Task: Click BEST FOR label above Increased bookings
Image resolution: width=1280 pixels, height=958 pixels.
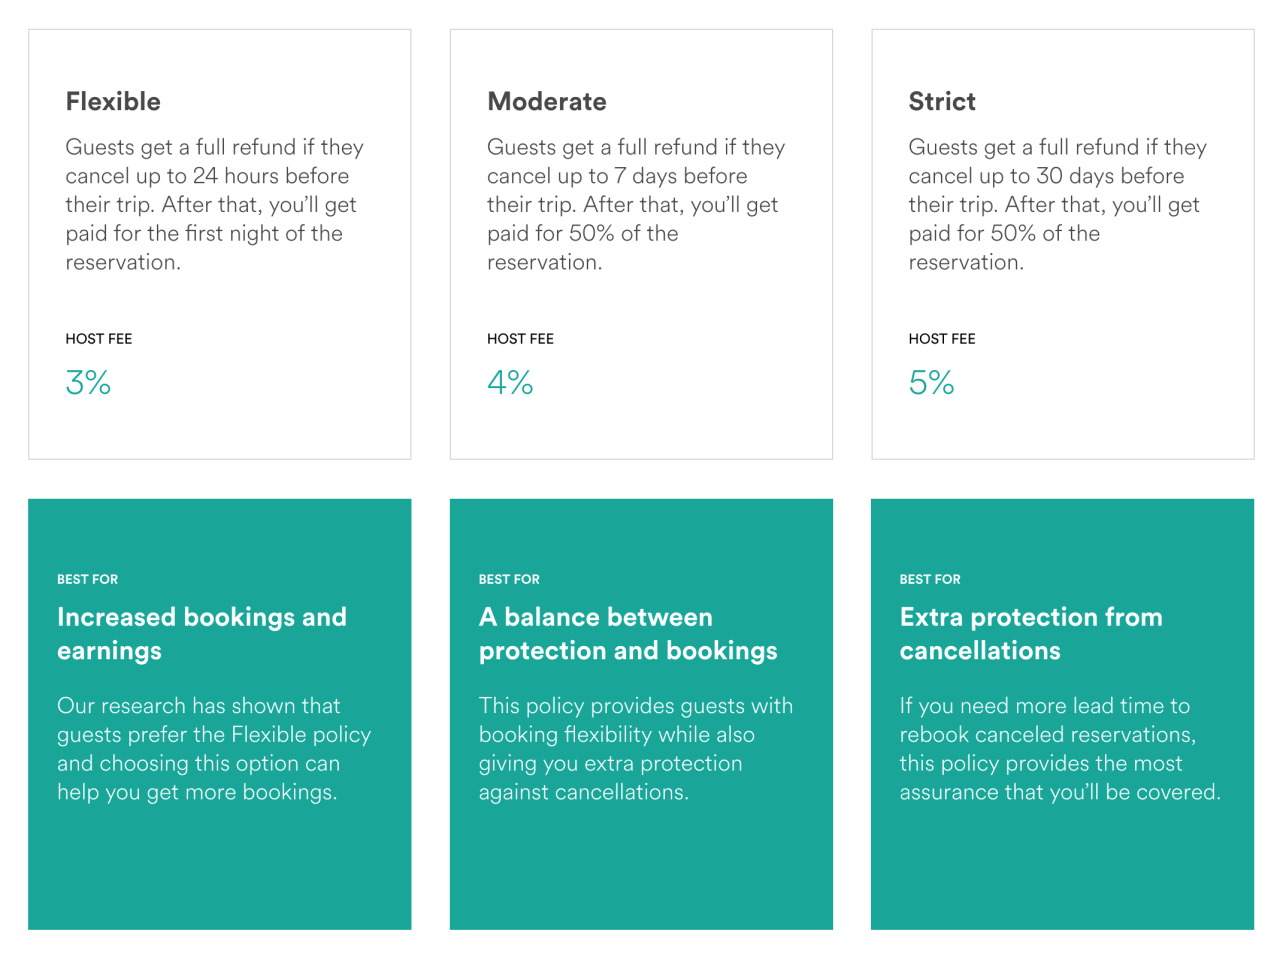Action: point(87,579)
